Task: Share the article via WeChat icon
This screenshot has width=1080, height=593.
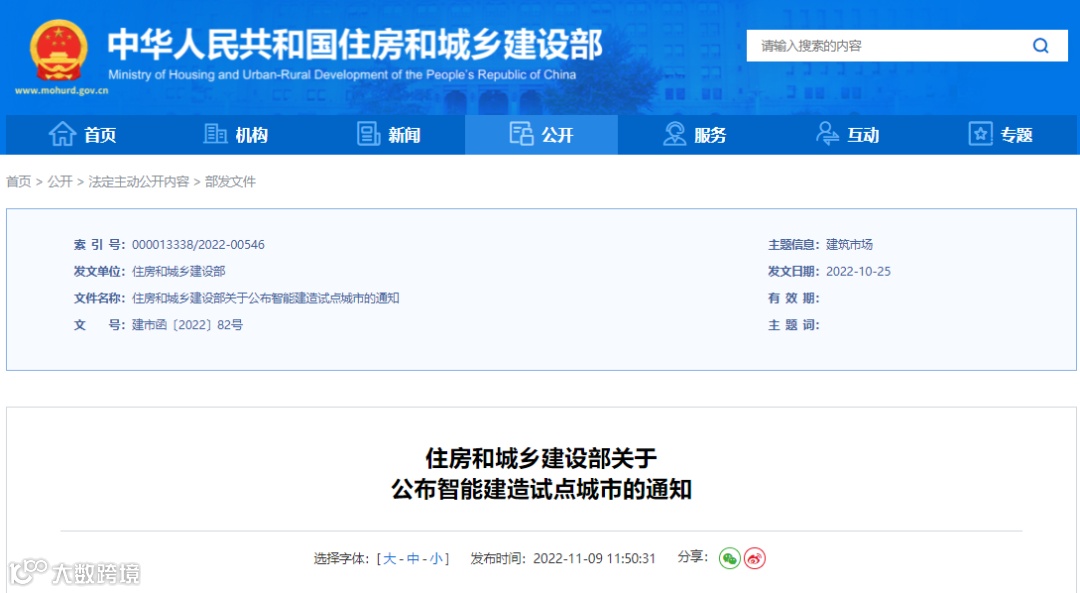Action: click(x=729, y=558)
